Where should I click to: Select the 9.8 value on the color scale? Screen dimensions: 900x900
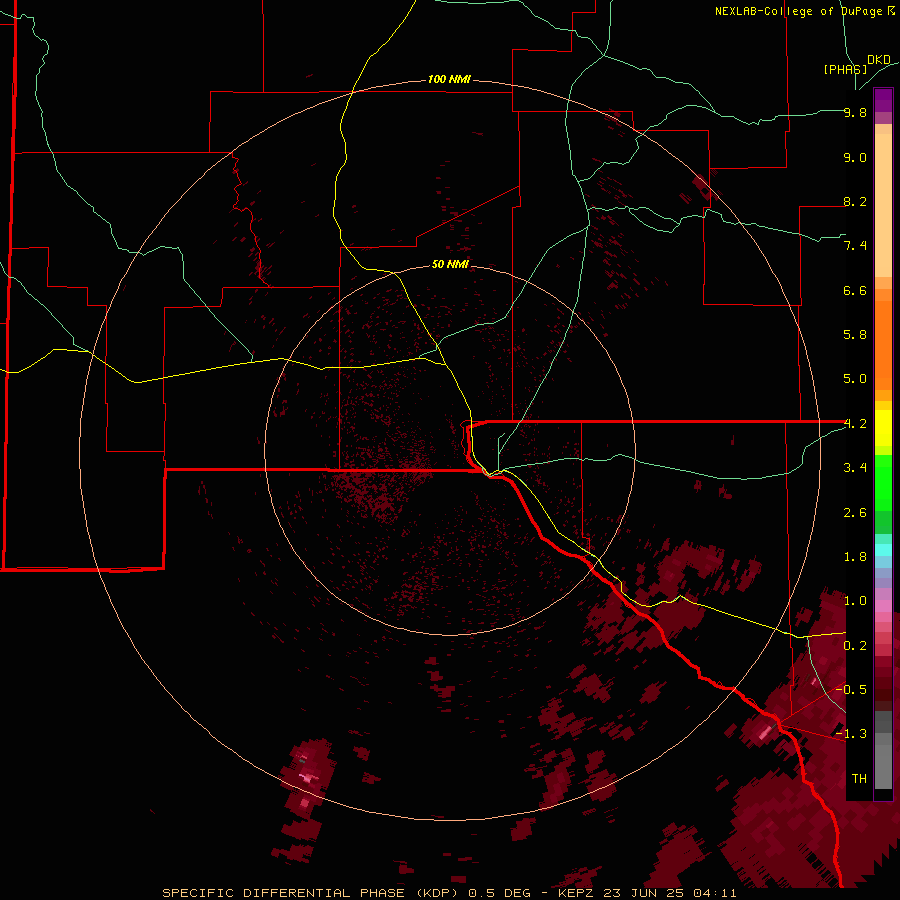pos(855,112)
